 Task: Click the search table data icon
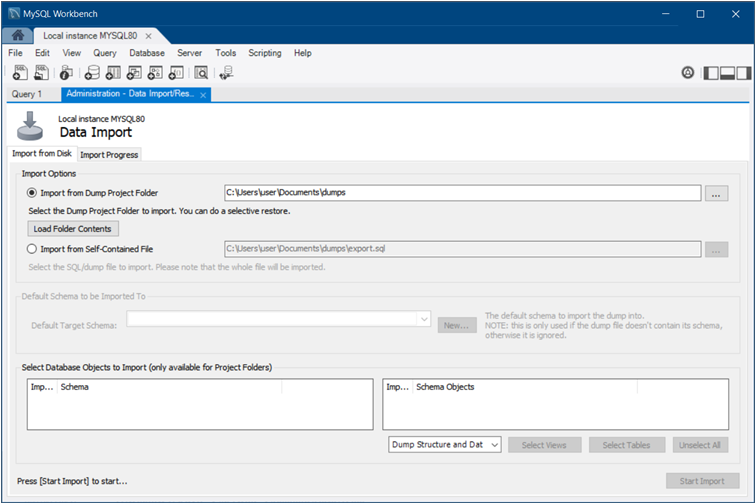point(201,72)
